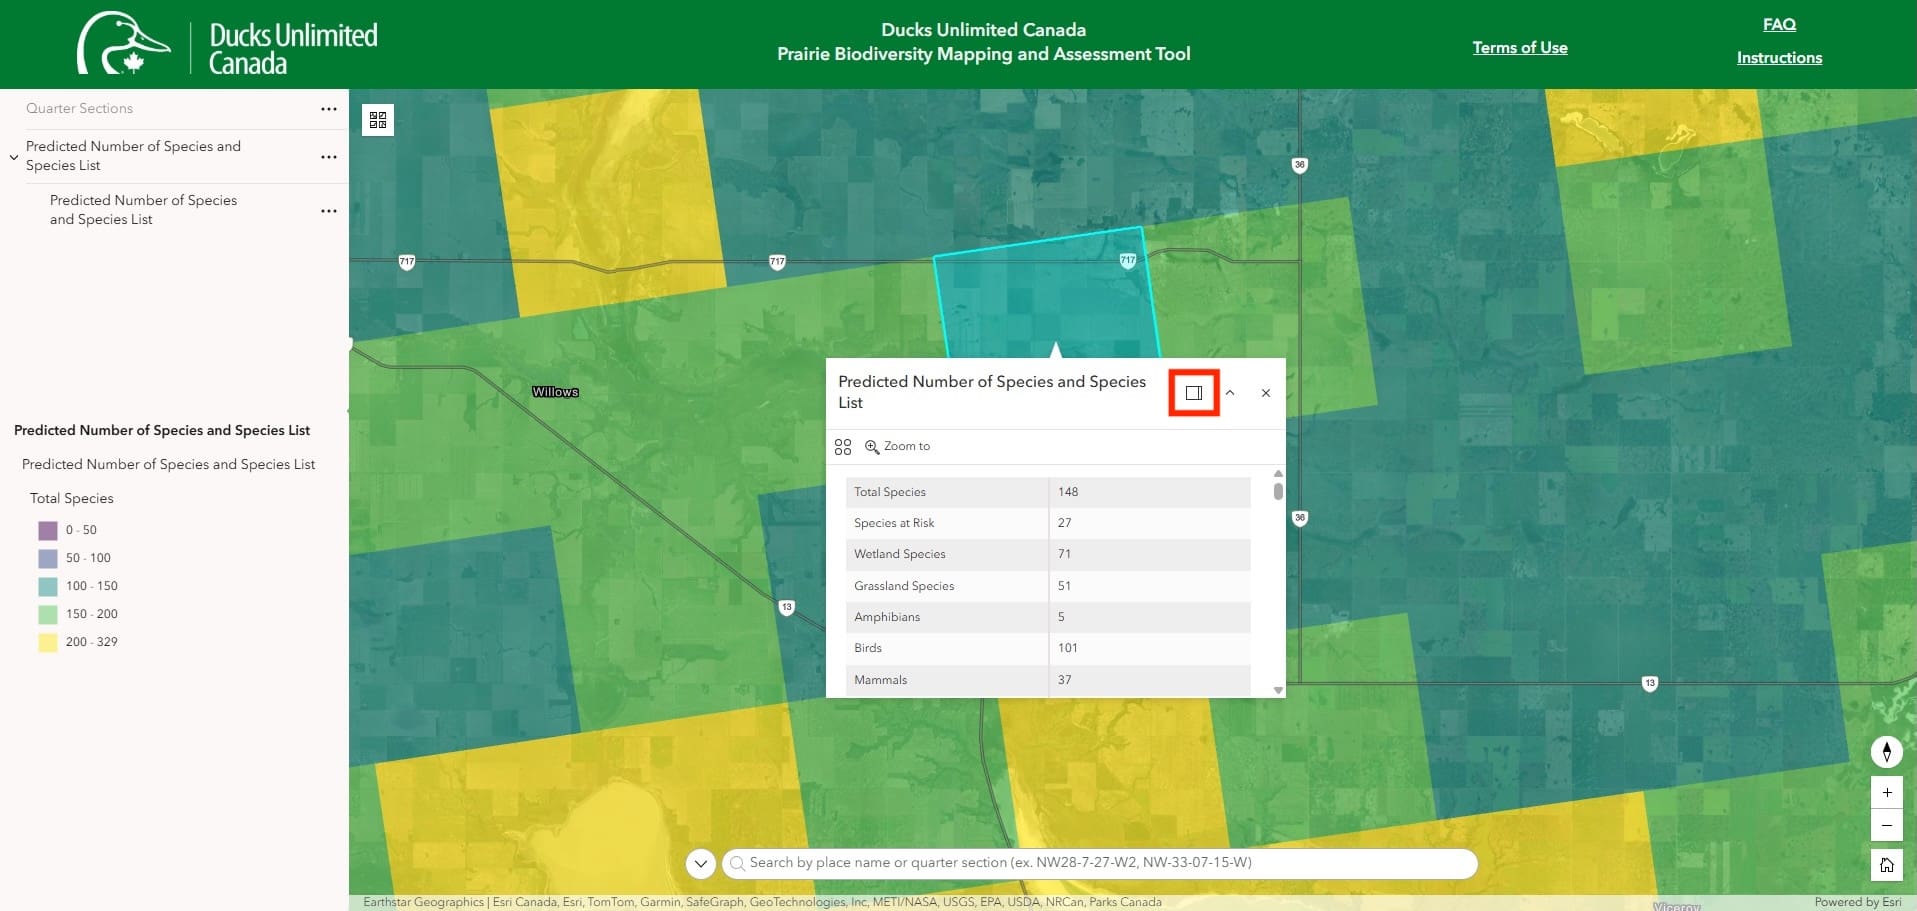Click the Powered by Esri attribution

pyautogui.click(x=1858, y=902)
